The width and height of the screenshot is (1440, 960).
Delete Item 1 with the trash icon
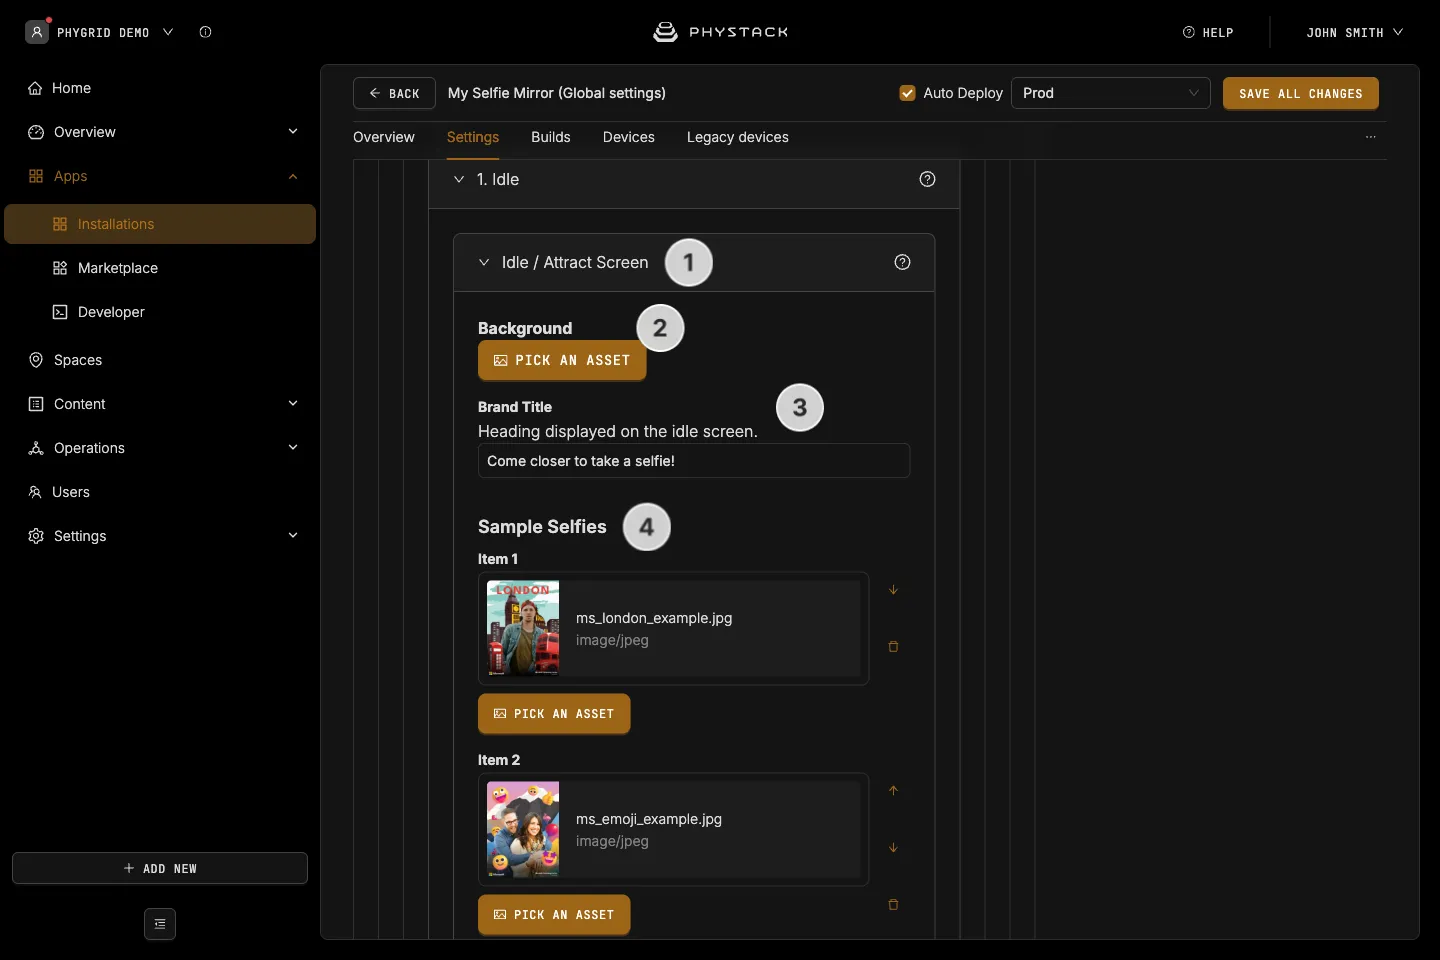click(893, 647)
